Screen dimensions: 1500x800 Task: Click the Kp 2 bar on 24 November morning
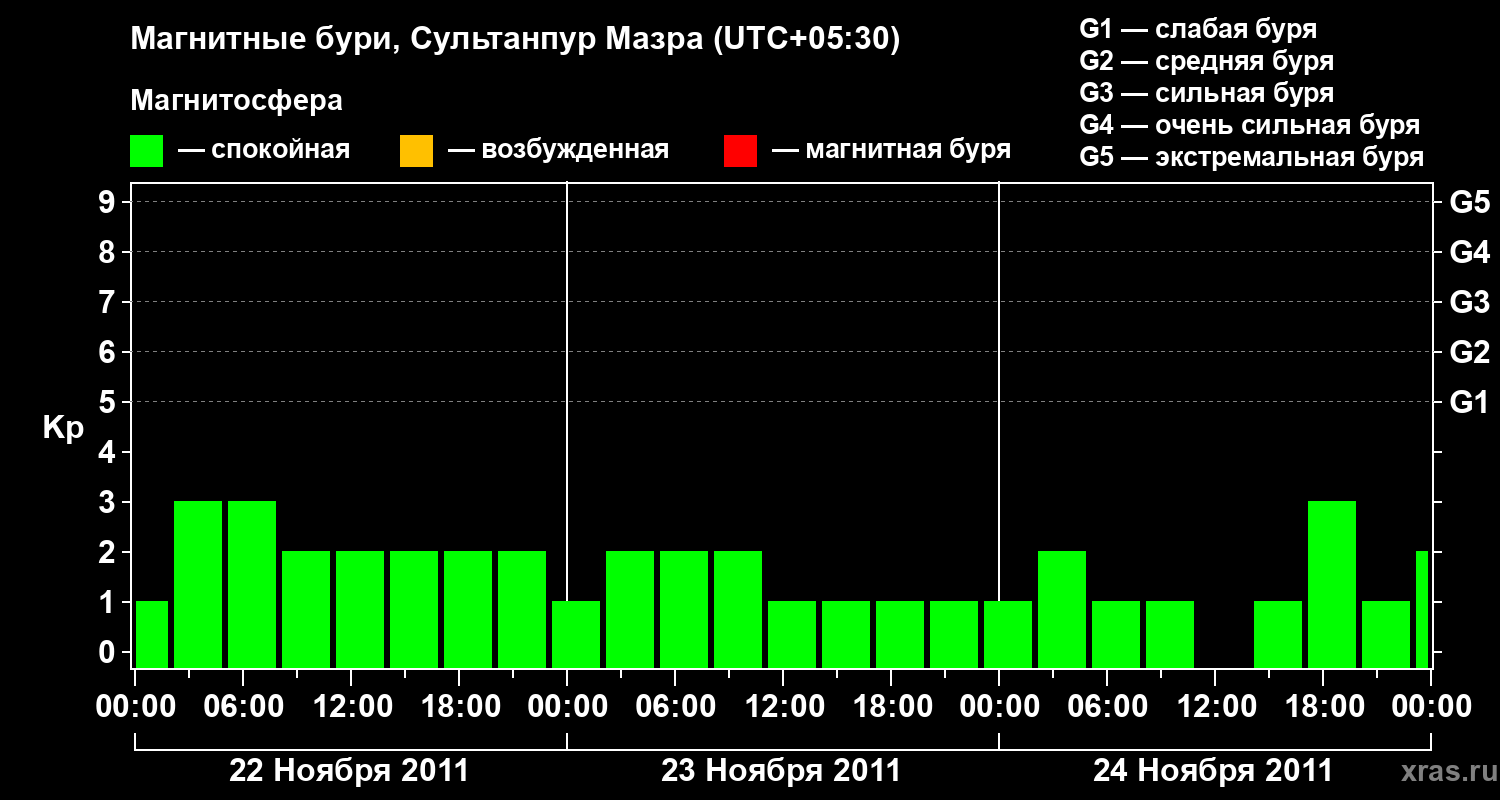(1062, 609)
